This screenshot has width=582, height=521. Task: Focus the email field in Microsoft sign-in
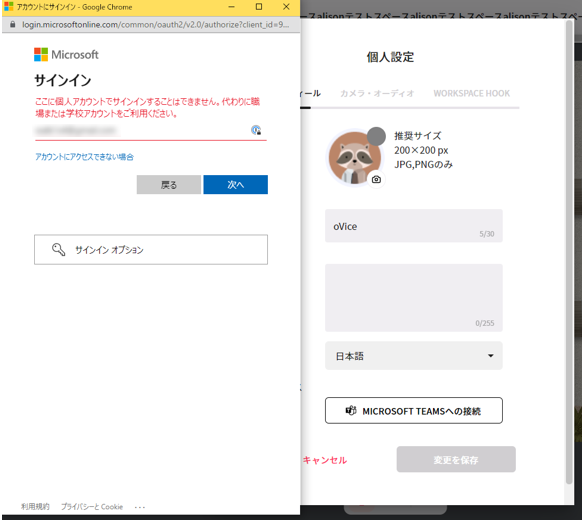click(151, 131)
